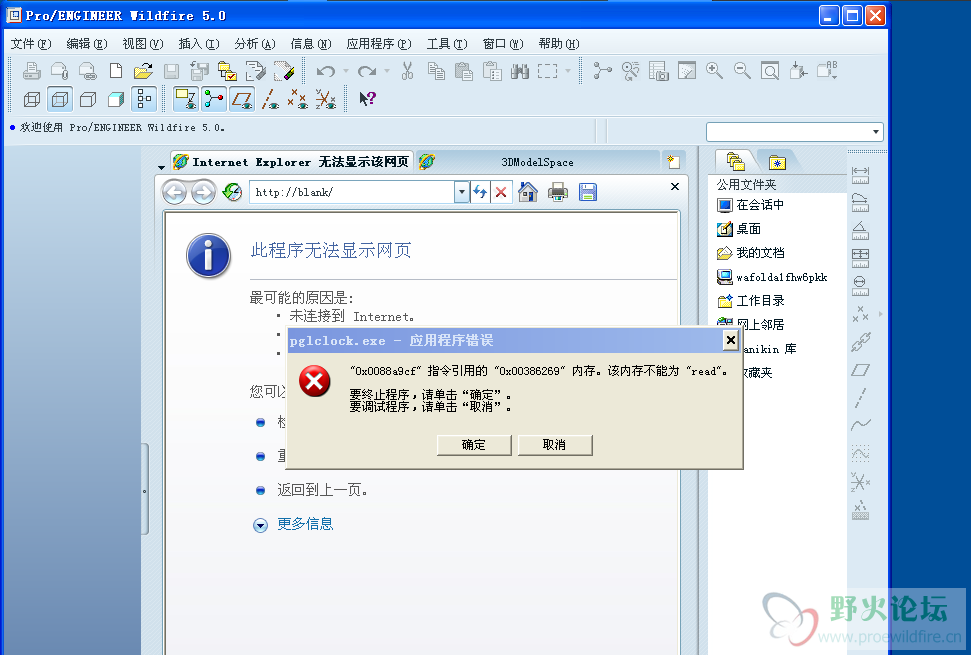Image resolution: width=971 pixels, height=655 pixels.
Task: Select Internet Explorer 无法显示该网页 tab
Action: tap(291, 162)
